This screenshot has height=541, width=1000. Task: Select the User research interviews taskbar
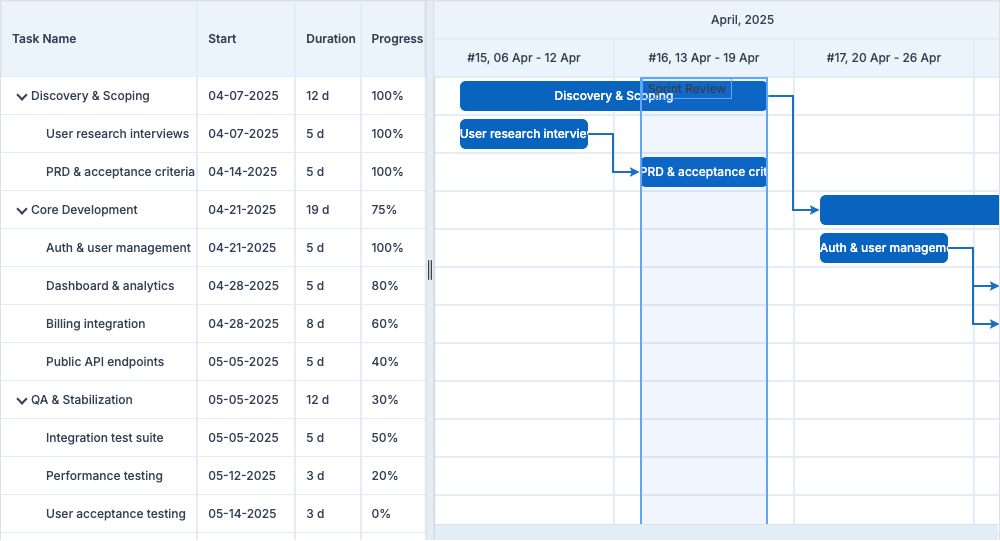click(523, 134)
